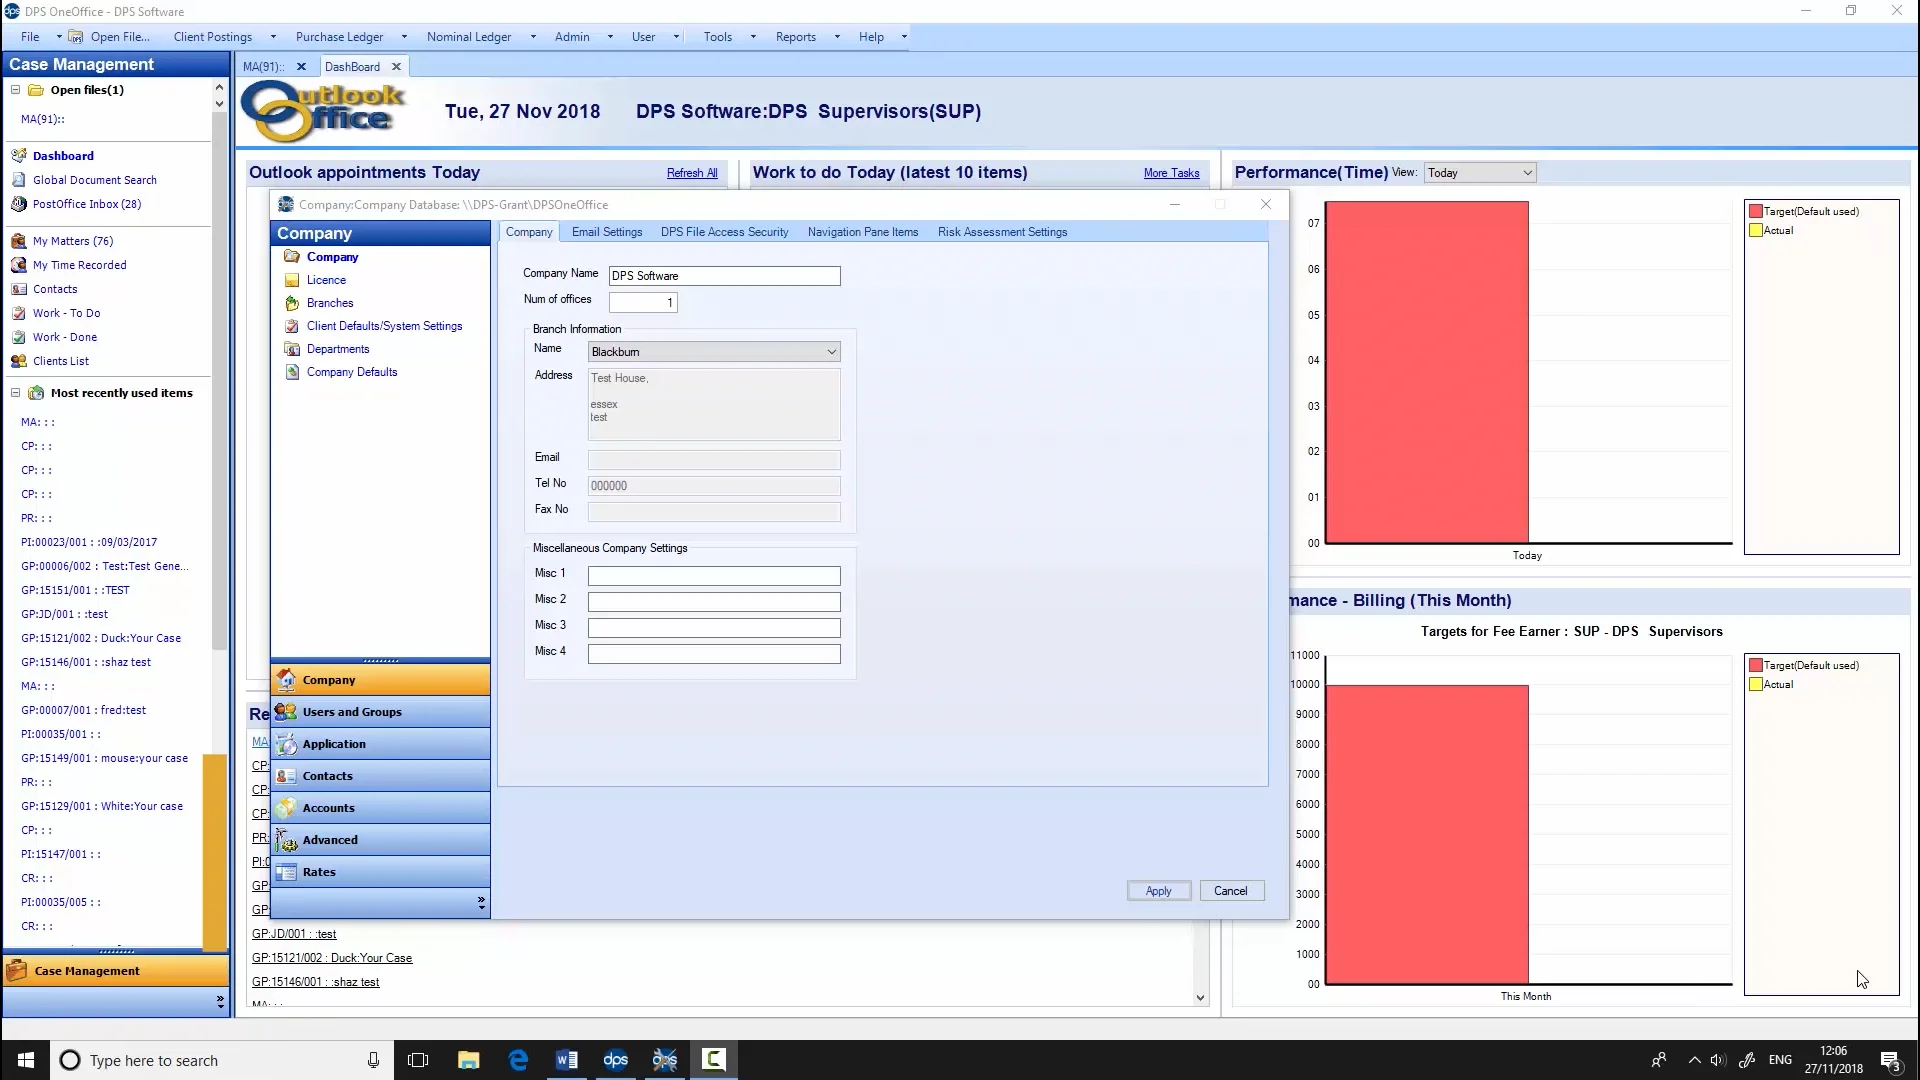Viewport: 1920px width, 1080px height.
Task: Collapse the Open files tree node
Action: [x=15, y=90]
